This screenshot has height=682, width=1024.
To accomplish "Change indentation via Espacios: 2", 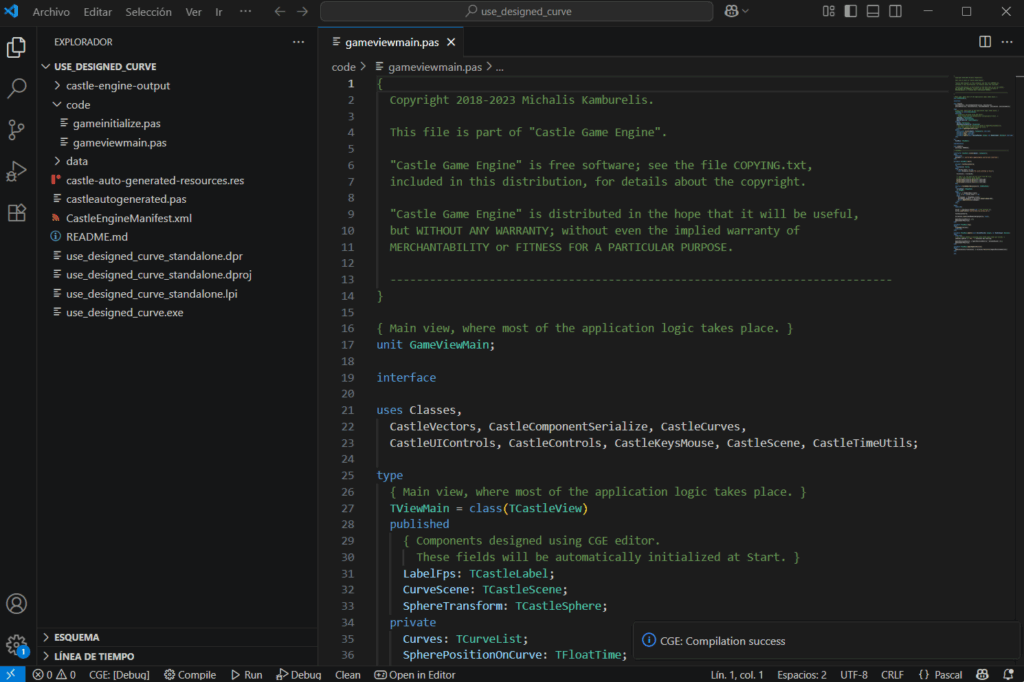I will point(801,675).
